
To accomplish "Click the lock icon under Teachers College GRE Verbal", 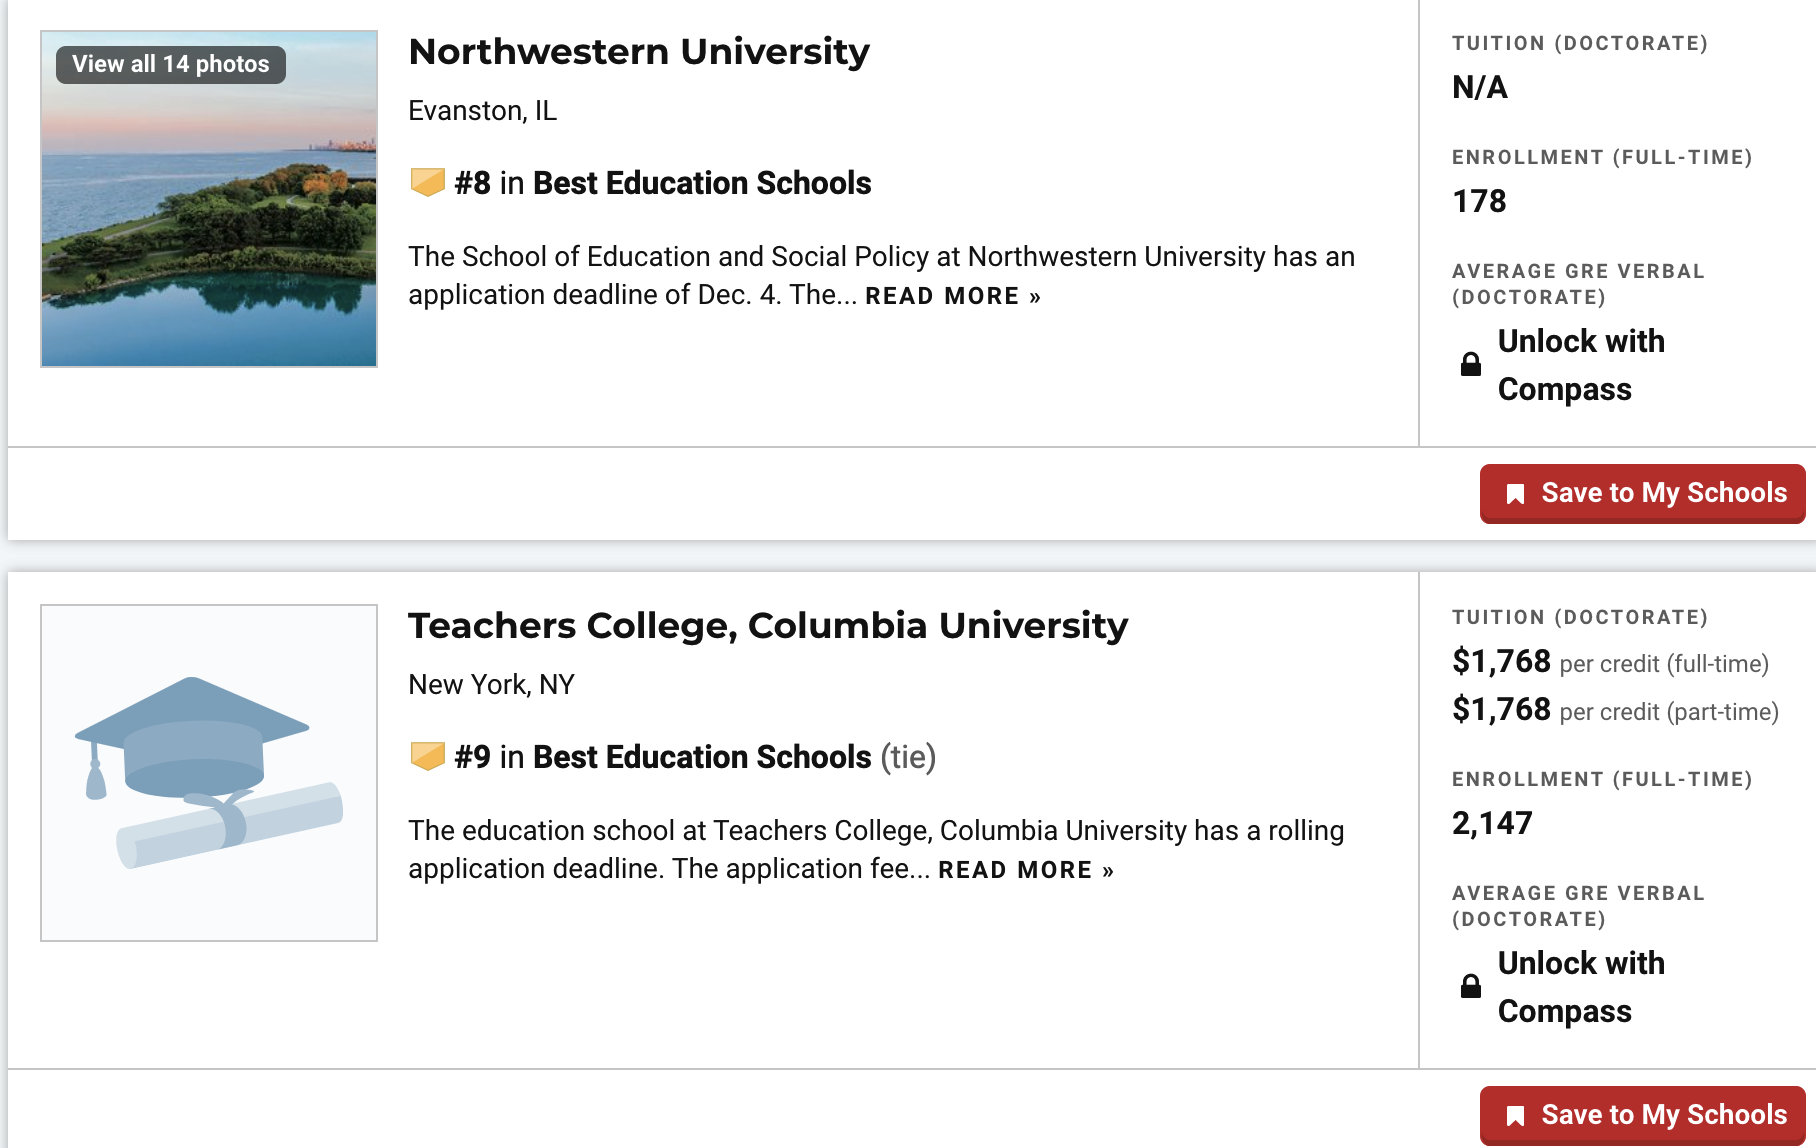I will pyautogui.click(x=1471, y=986).
